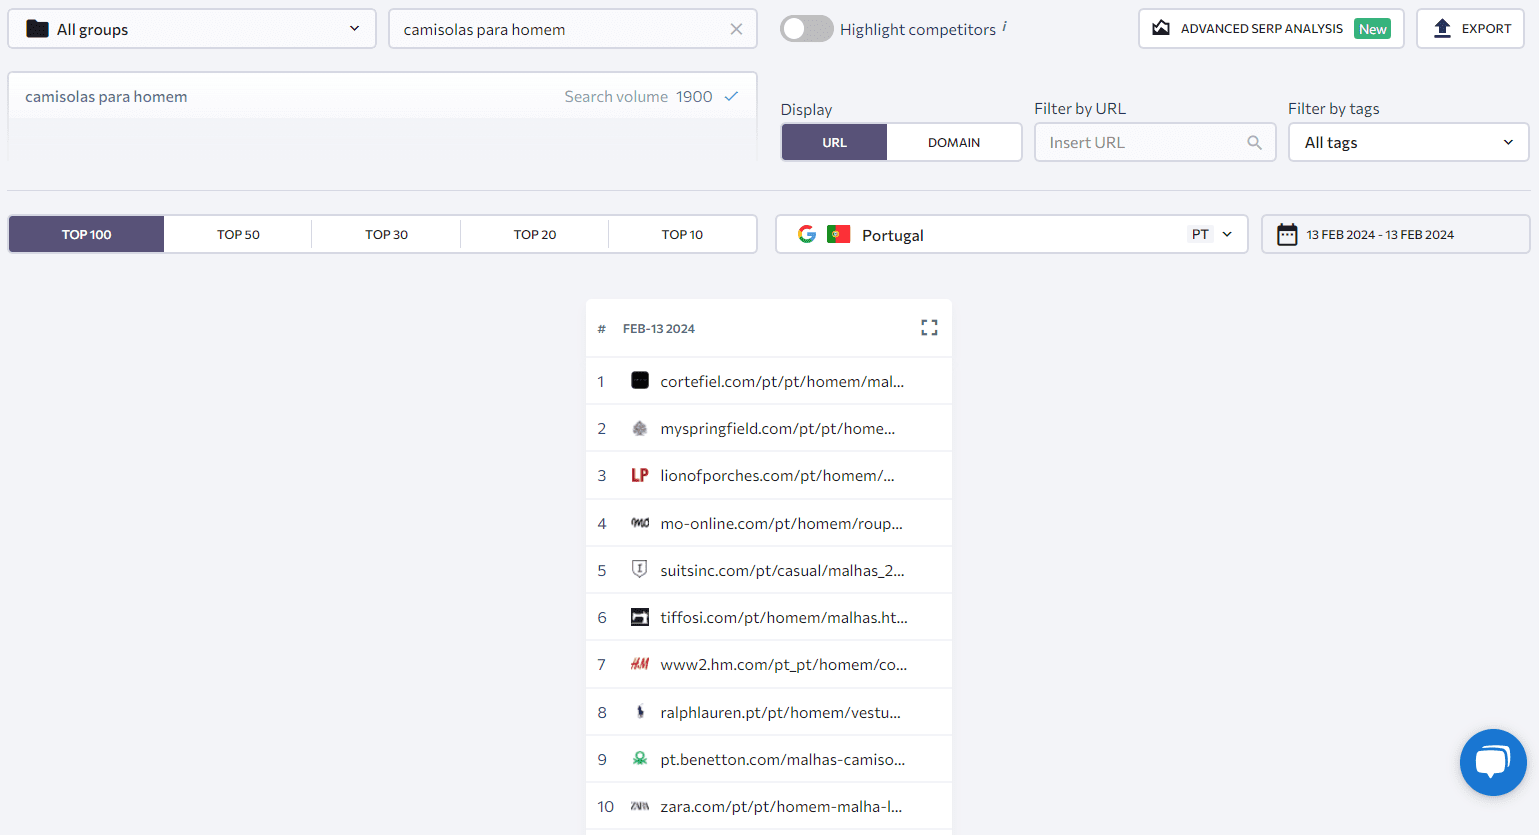Click the Portugal flag icon
This screenshot has height=835, width=1539.
(x=838, y=234)
